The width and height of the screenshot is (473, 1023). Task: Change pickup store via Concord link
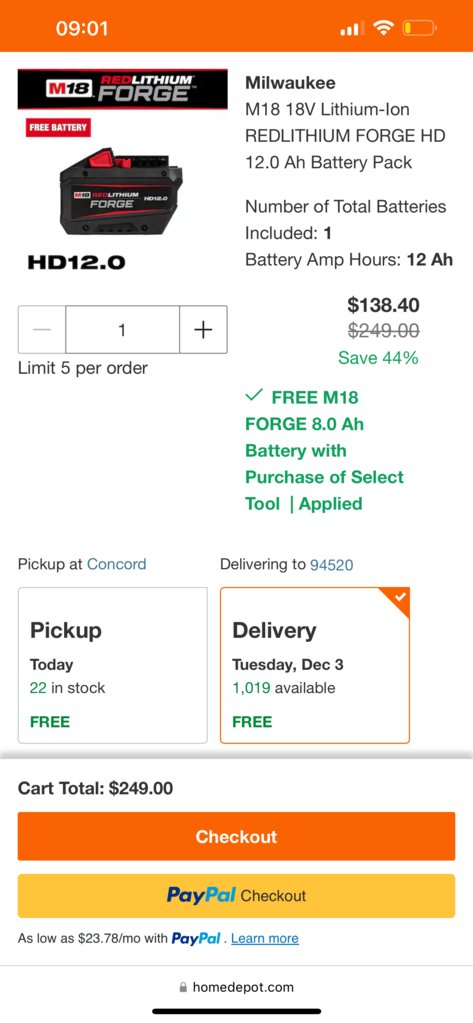click(117, 564)
